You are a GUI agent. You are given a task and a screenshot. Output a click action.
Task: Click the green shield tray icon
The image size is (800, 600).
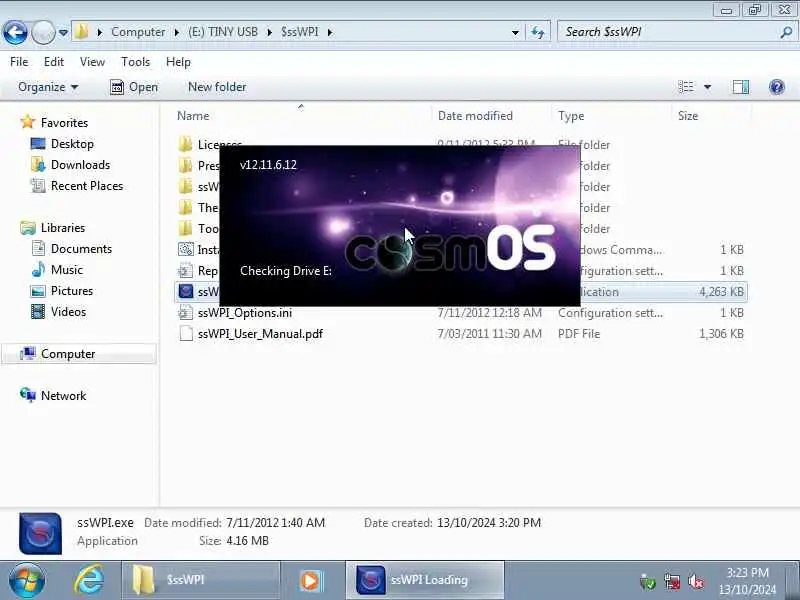click(x=647, y=582)
